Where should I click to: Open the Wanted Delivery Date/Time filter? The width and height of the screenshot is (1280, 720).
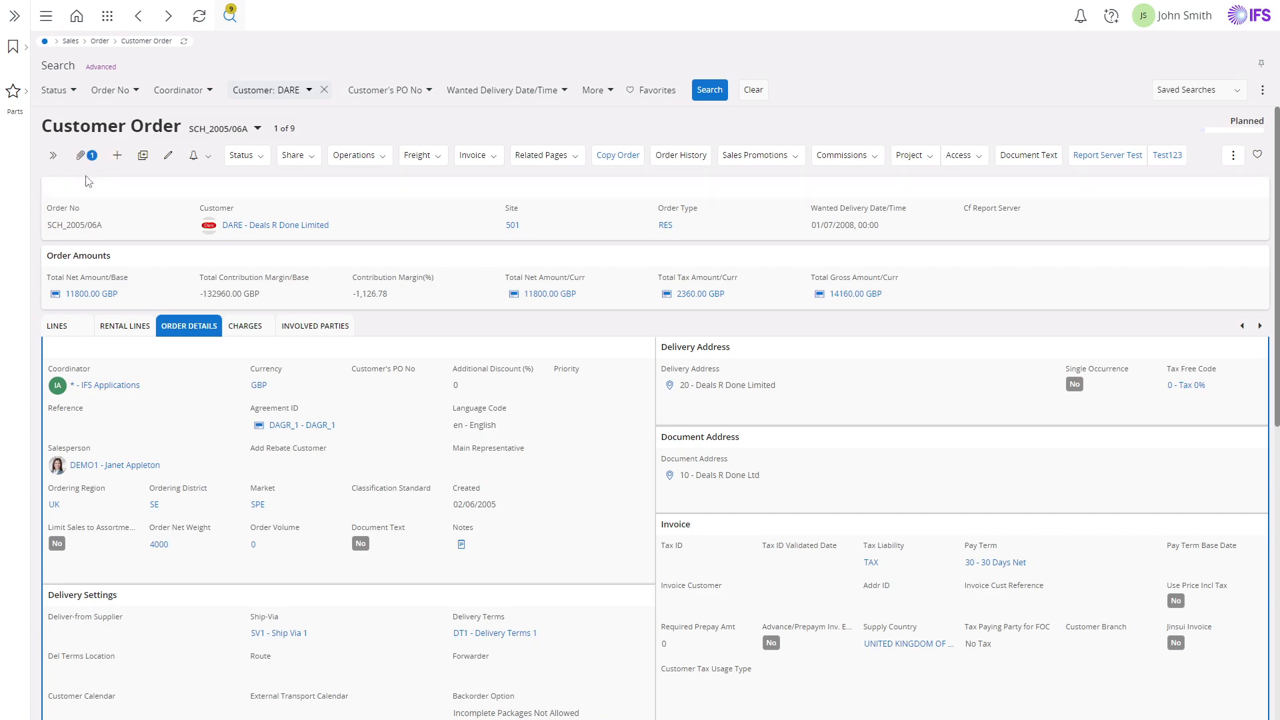(x=507, y=90)
